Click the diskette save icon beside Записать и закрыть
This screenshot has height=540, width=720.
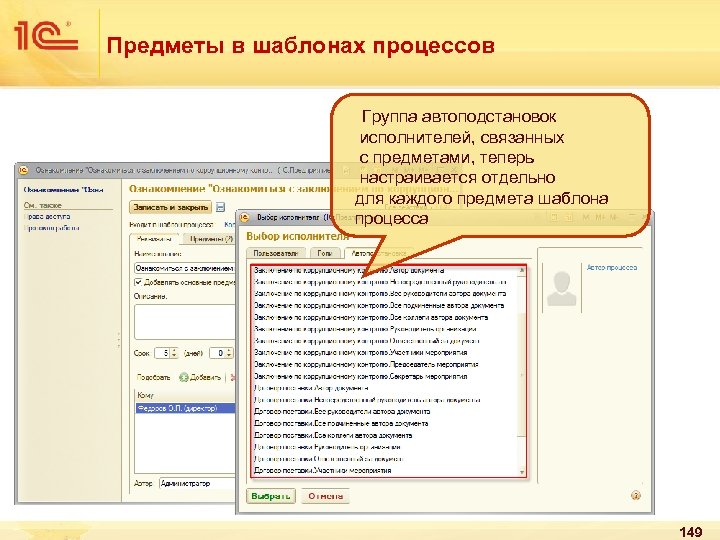(220, 207)
